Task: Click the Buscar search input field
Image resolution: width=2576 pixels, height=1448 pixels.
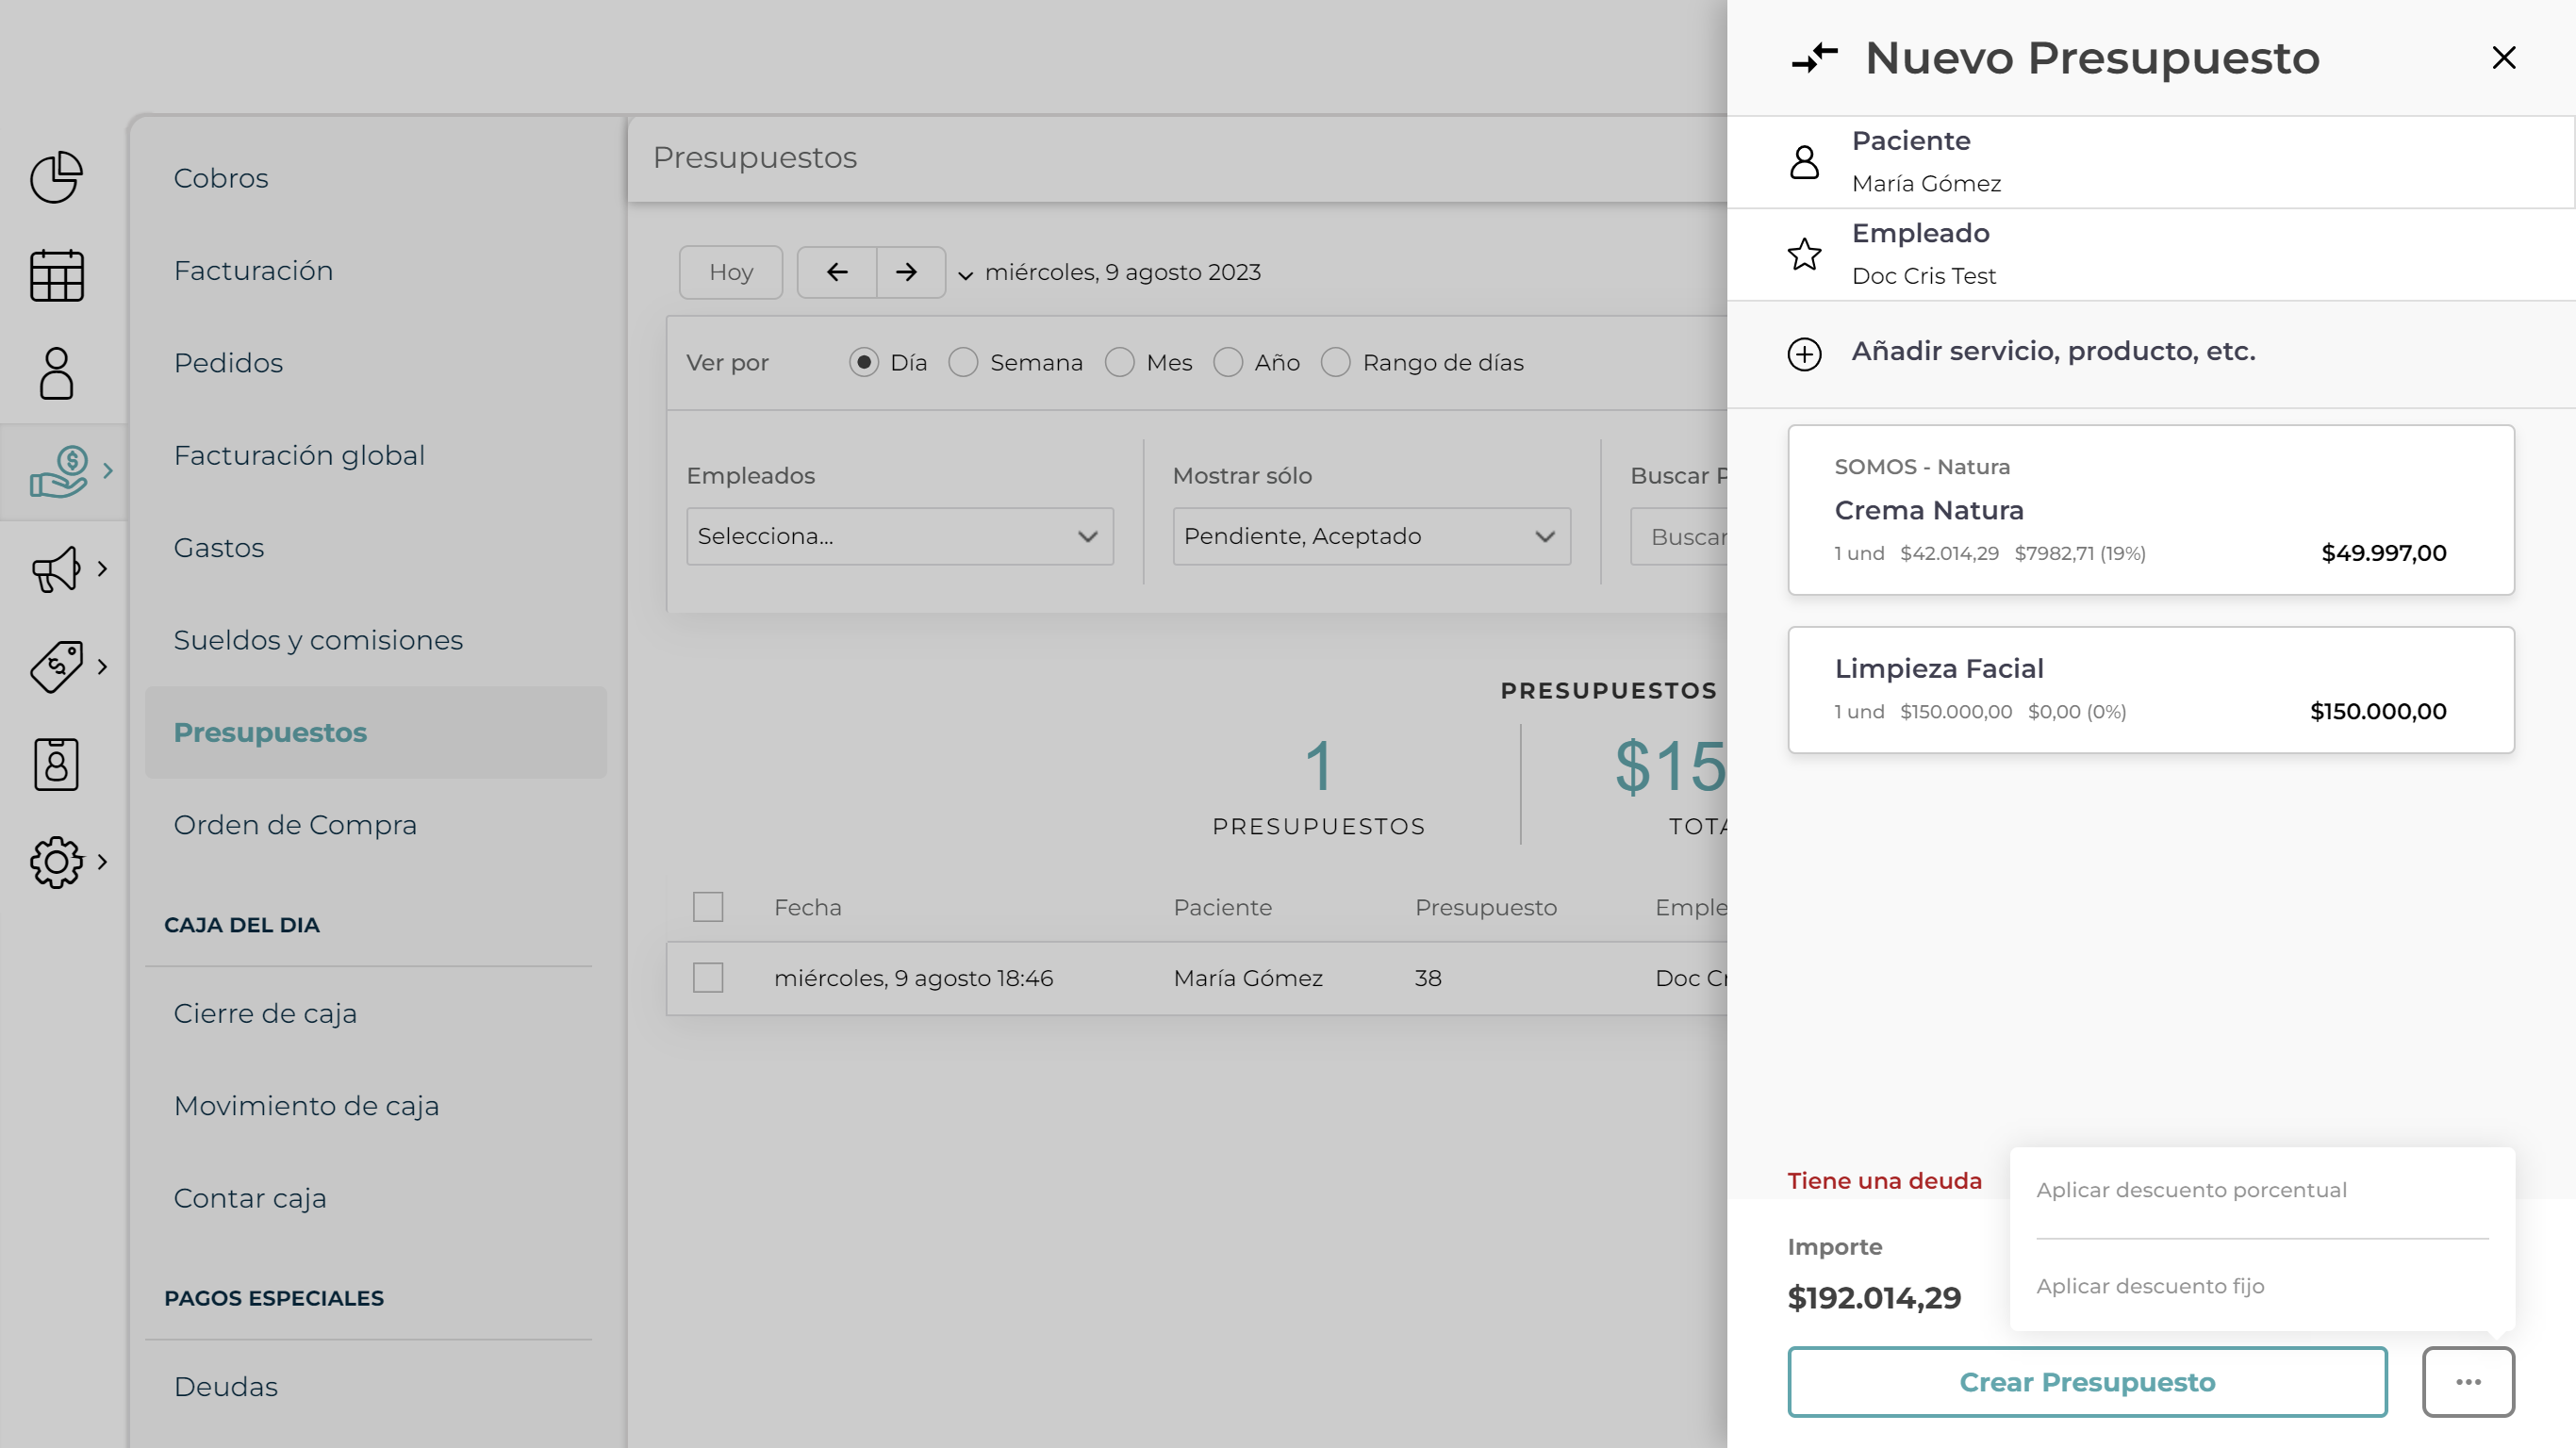Action: (x=1680, y=536)
